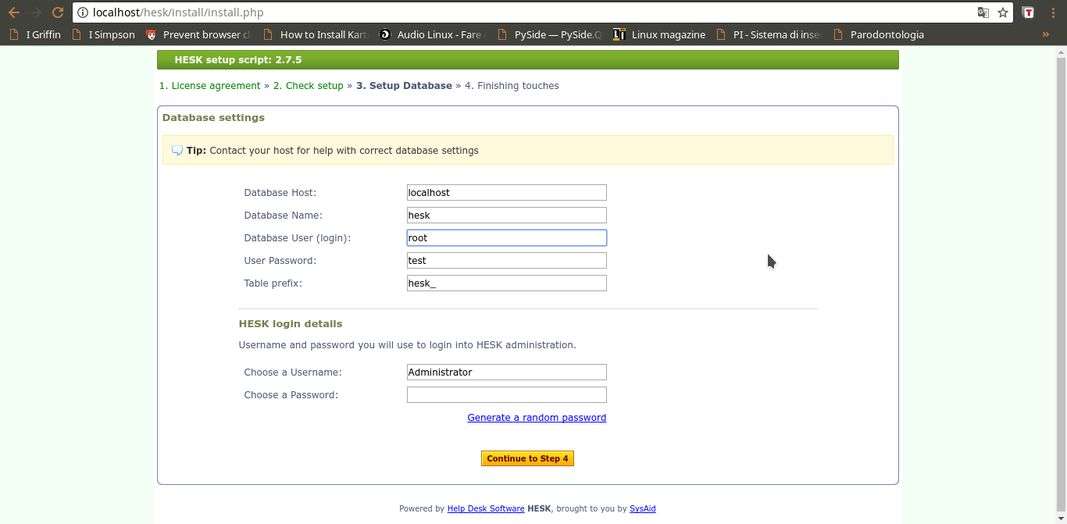Image resolution: width=1067 pixels, height=524 pixels.
Task: Click the 3. Setup Database step
Action: tap(404, 86)
